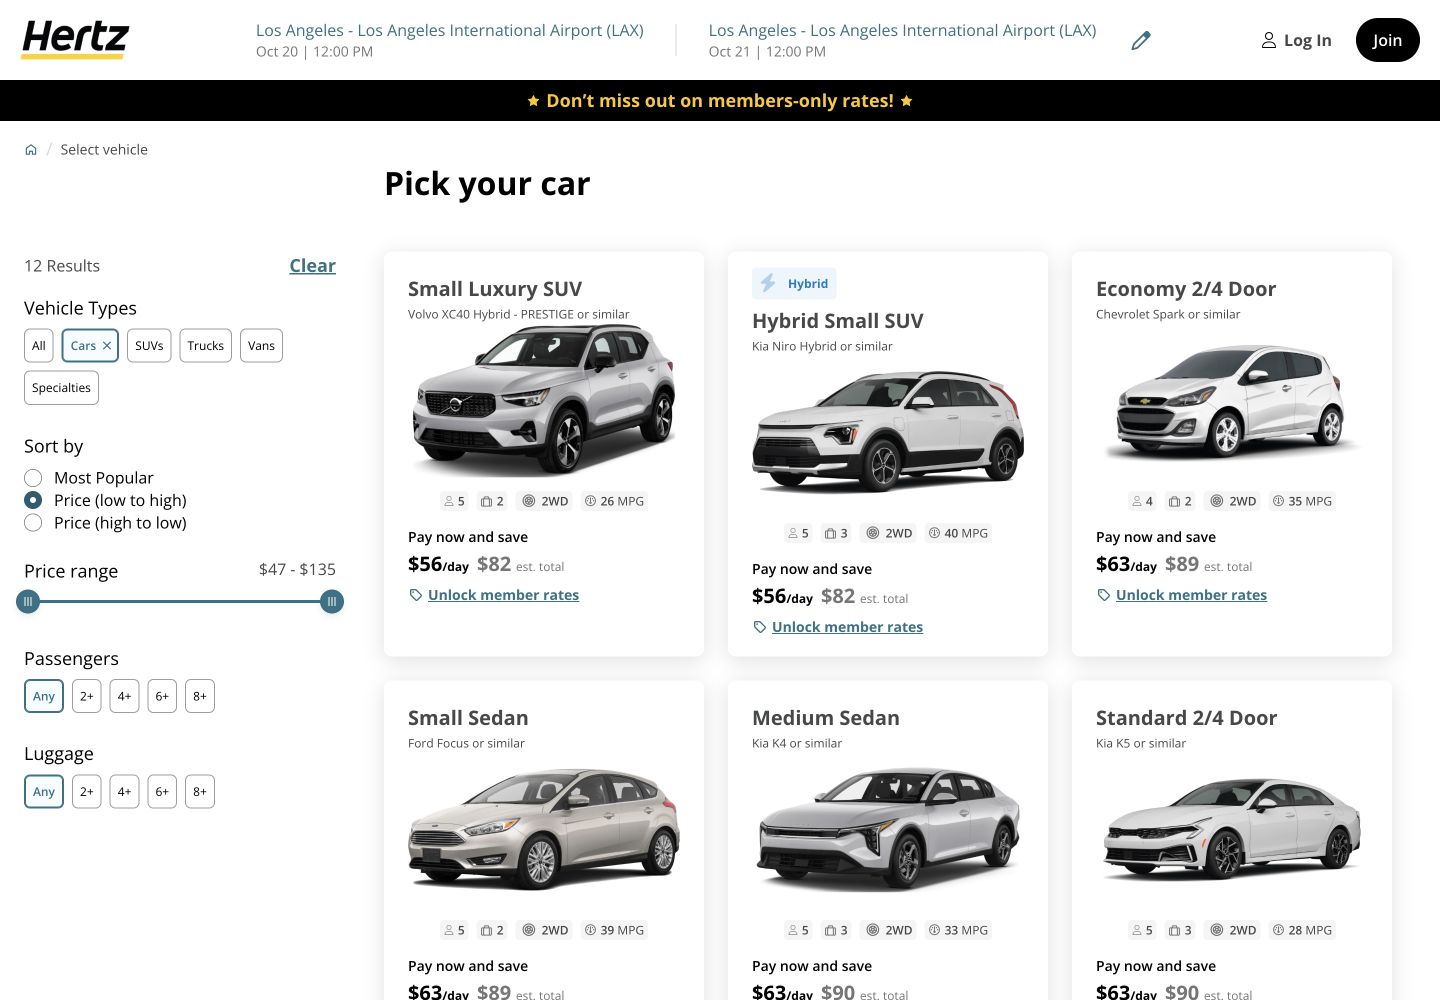This screenshot has height=1000, width=1440.
Task: Filter by Trucks vehicle type
Action: (206, 346)
